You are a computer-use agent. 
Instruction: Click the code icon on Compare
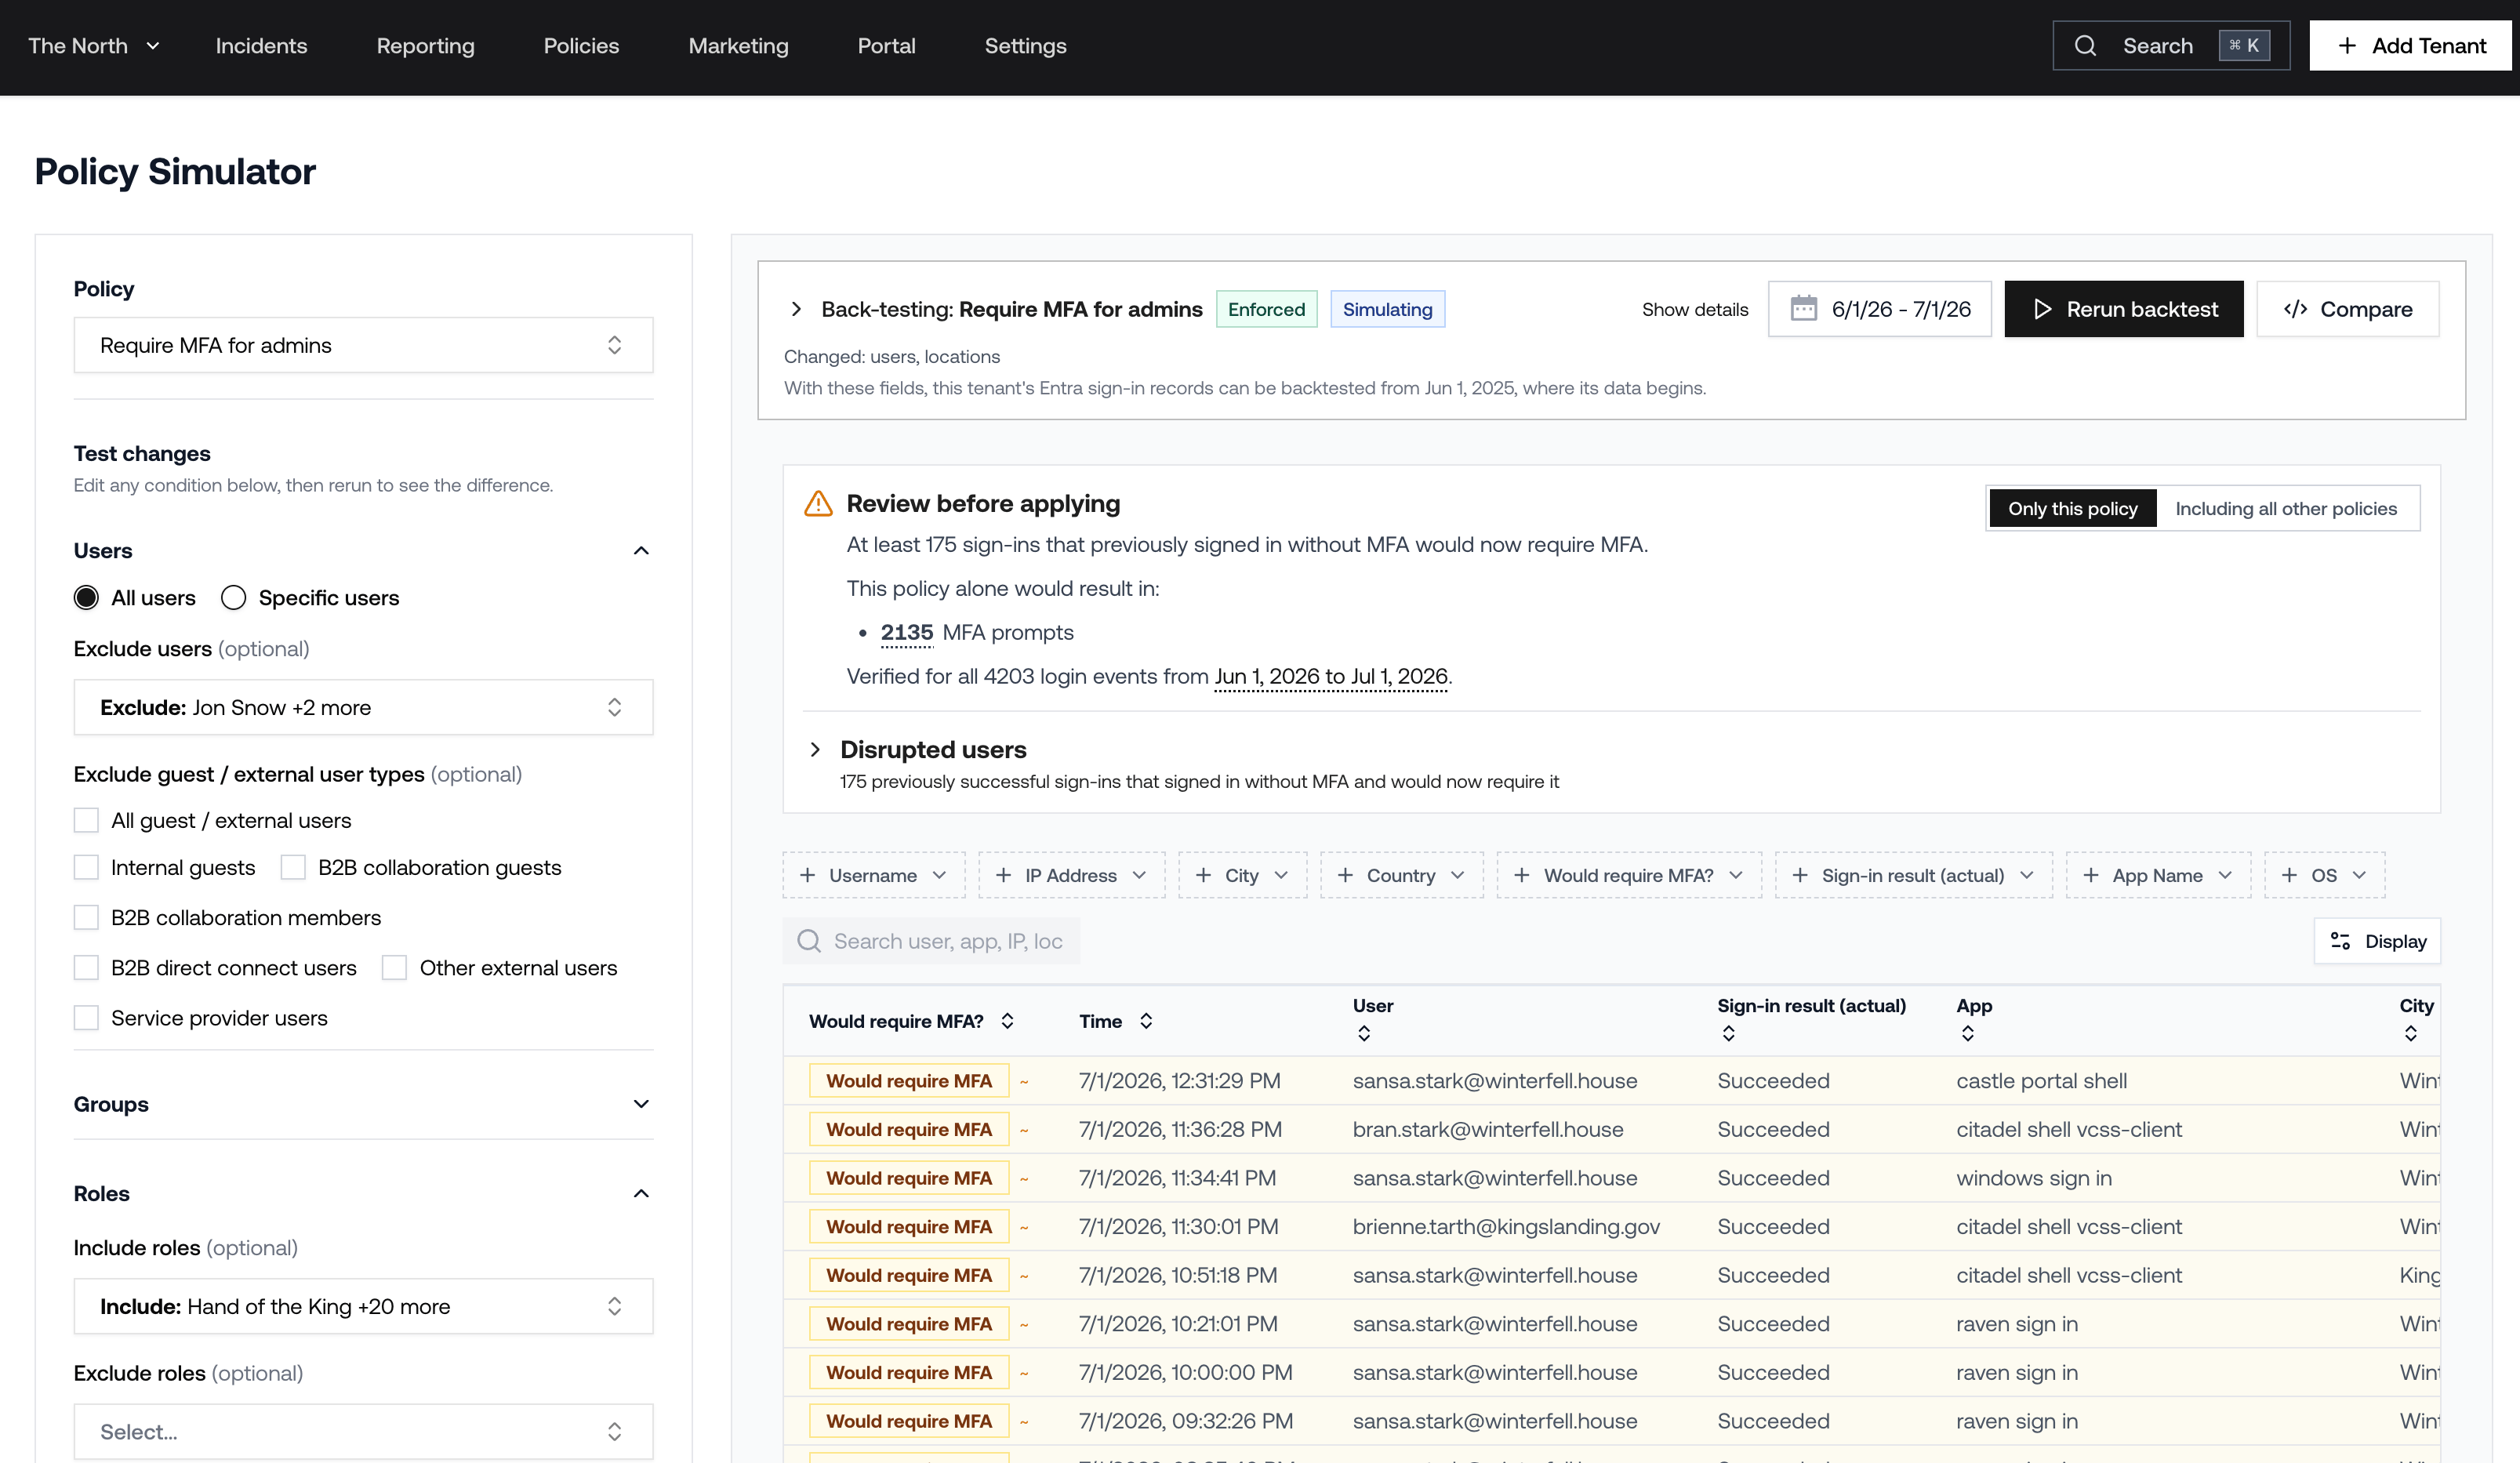[2295, 309]
